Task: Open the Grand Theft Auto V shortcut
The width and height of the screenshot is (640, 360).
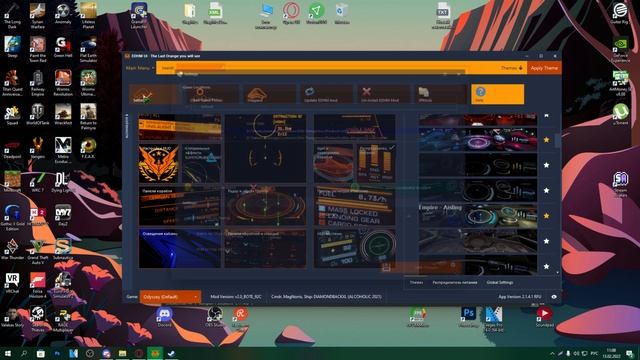Action: click(38, 251)
